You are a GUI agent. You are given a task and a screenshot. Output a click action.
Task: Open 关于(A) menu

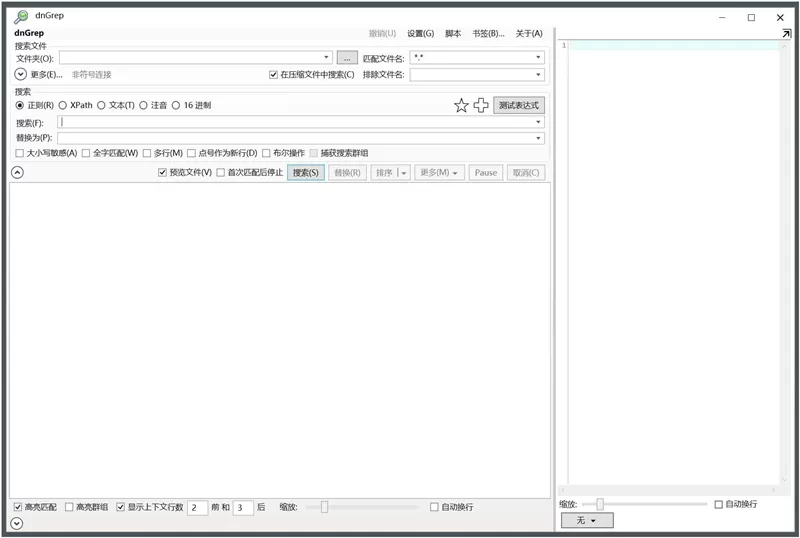529,34
